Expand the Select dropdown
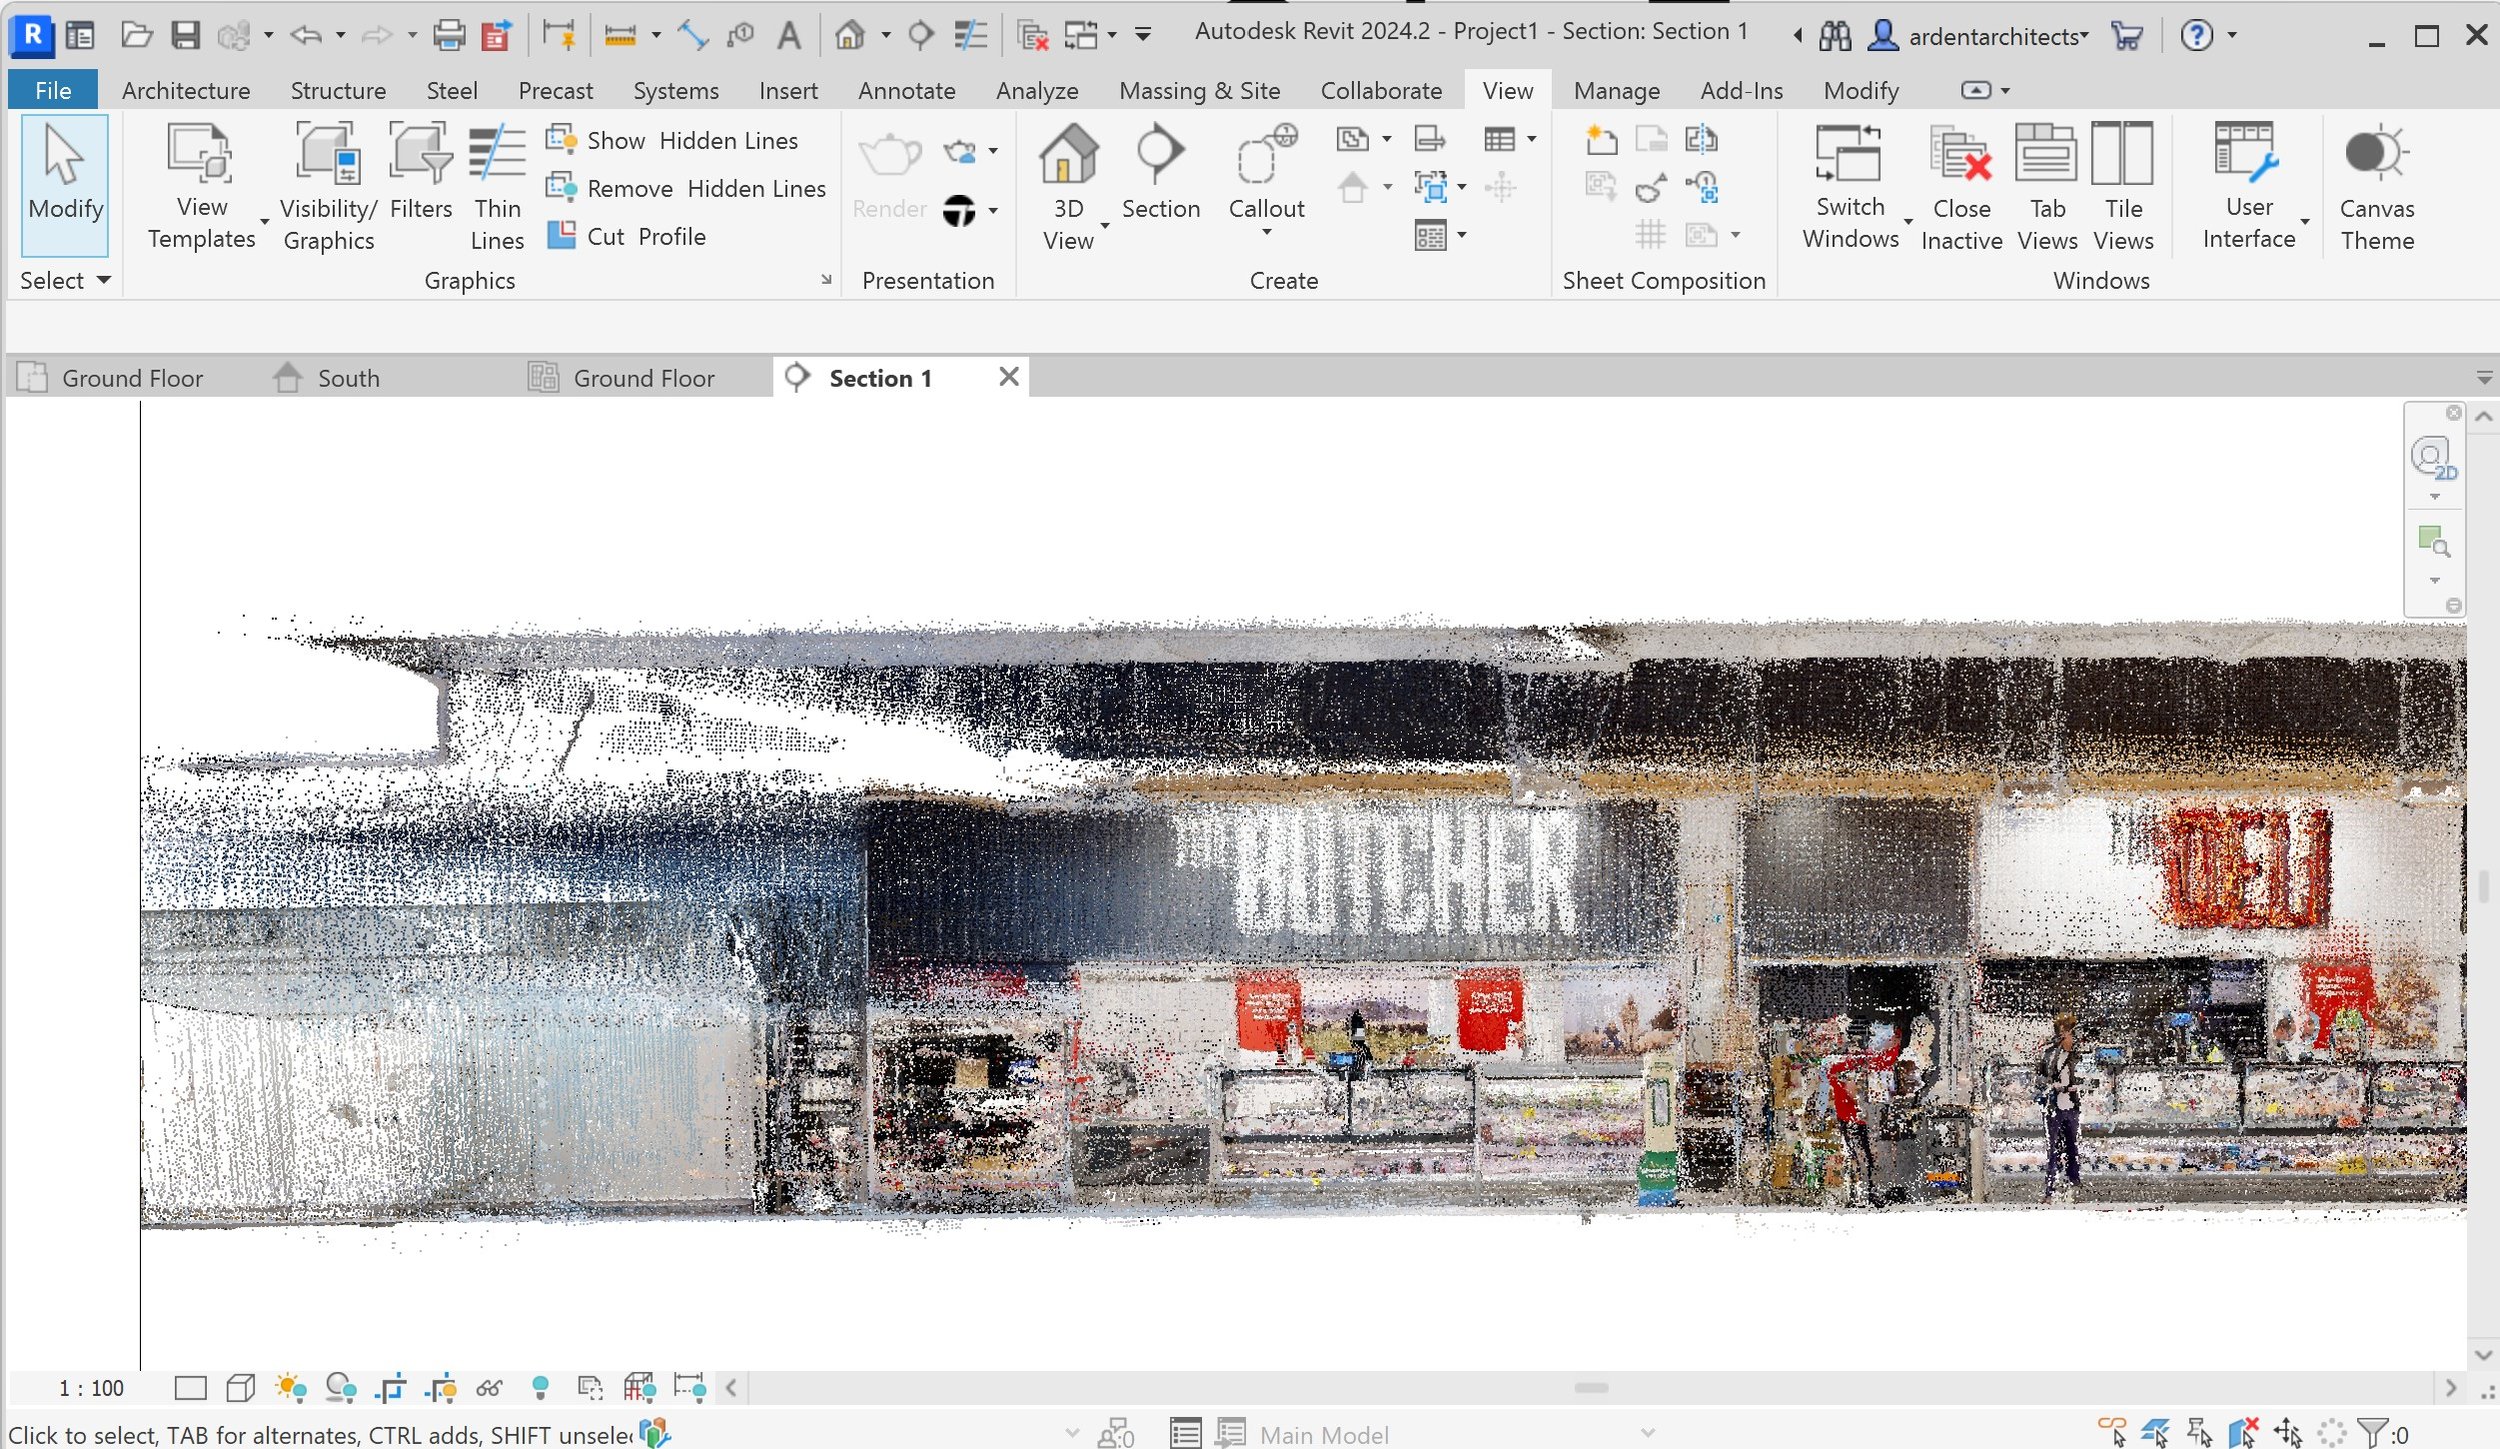Screen dimensions: 2500x1449 tap(65, 281)
